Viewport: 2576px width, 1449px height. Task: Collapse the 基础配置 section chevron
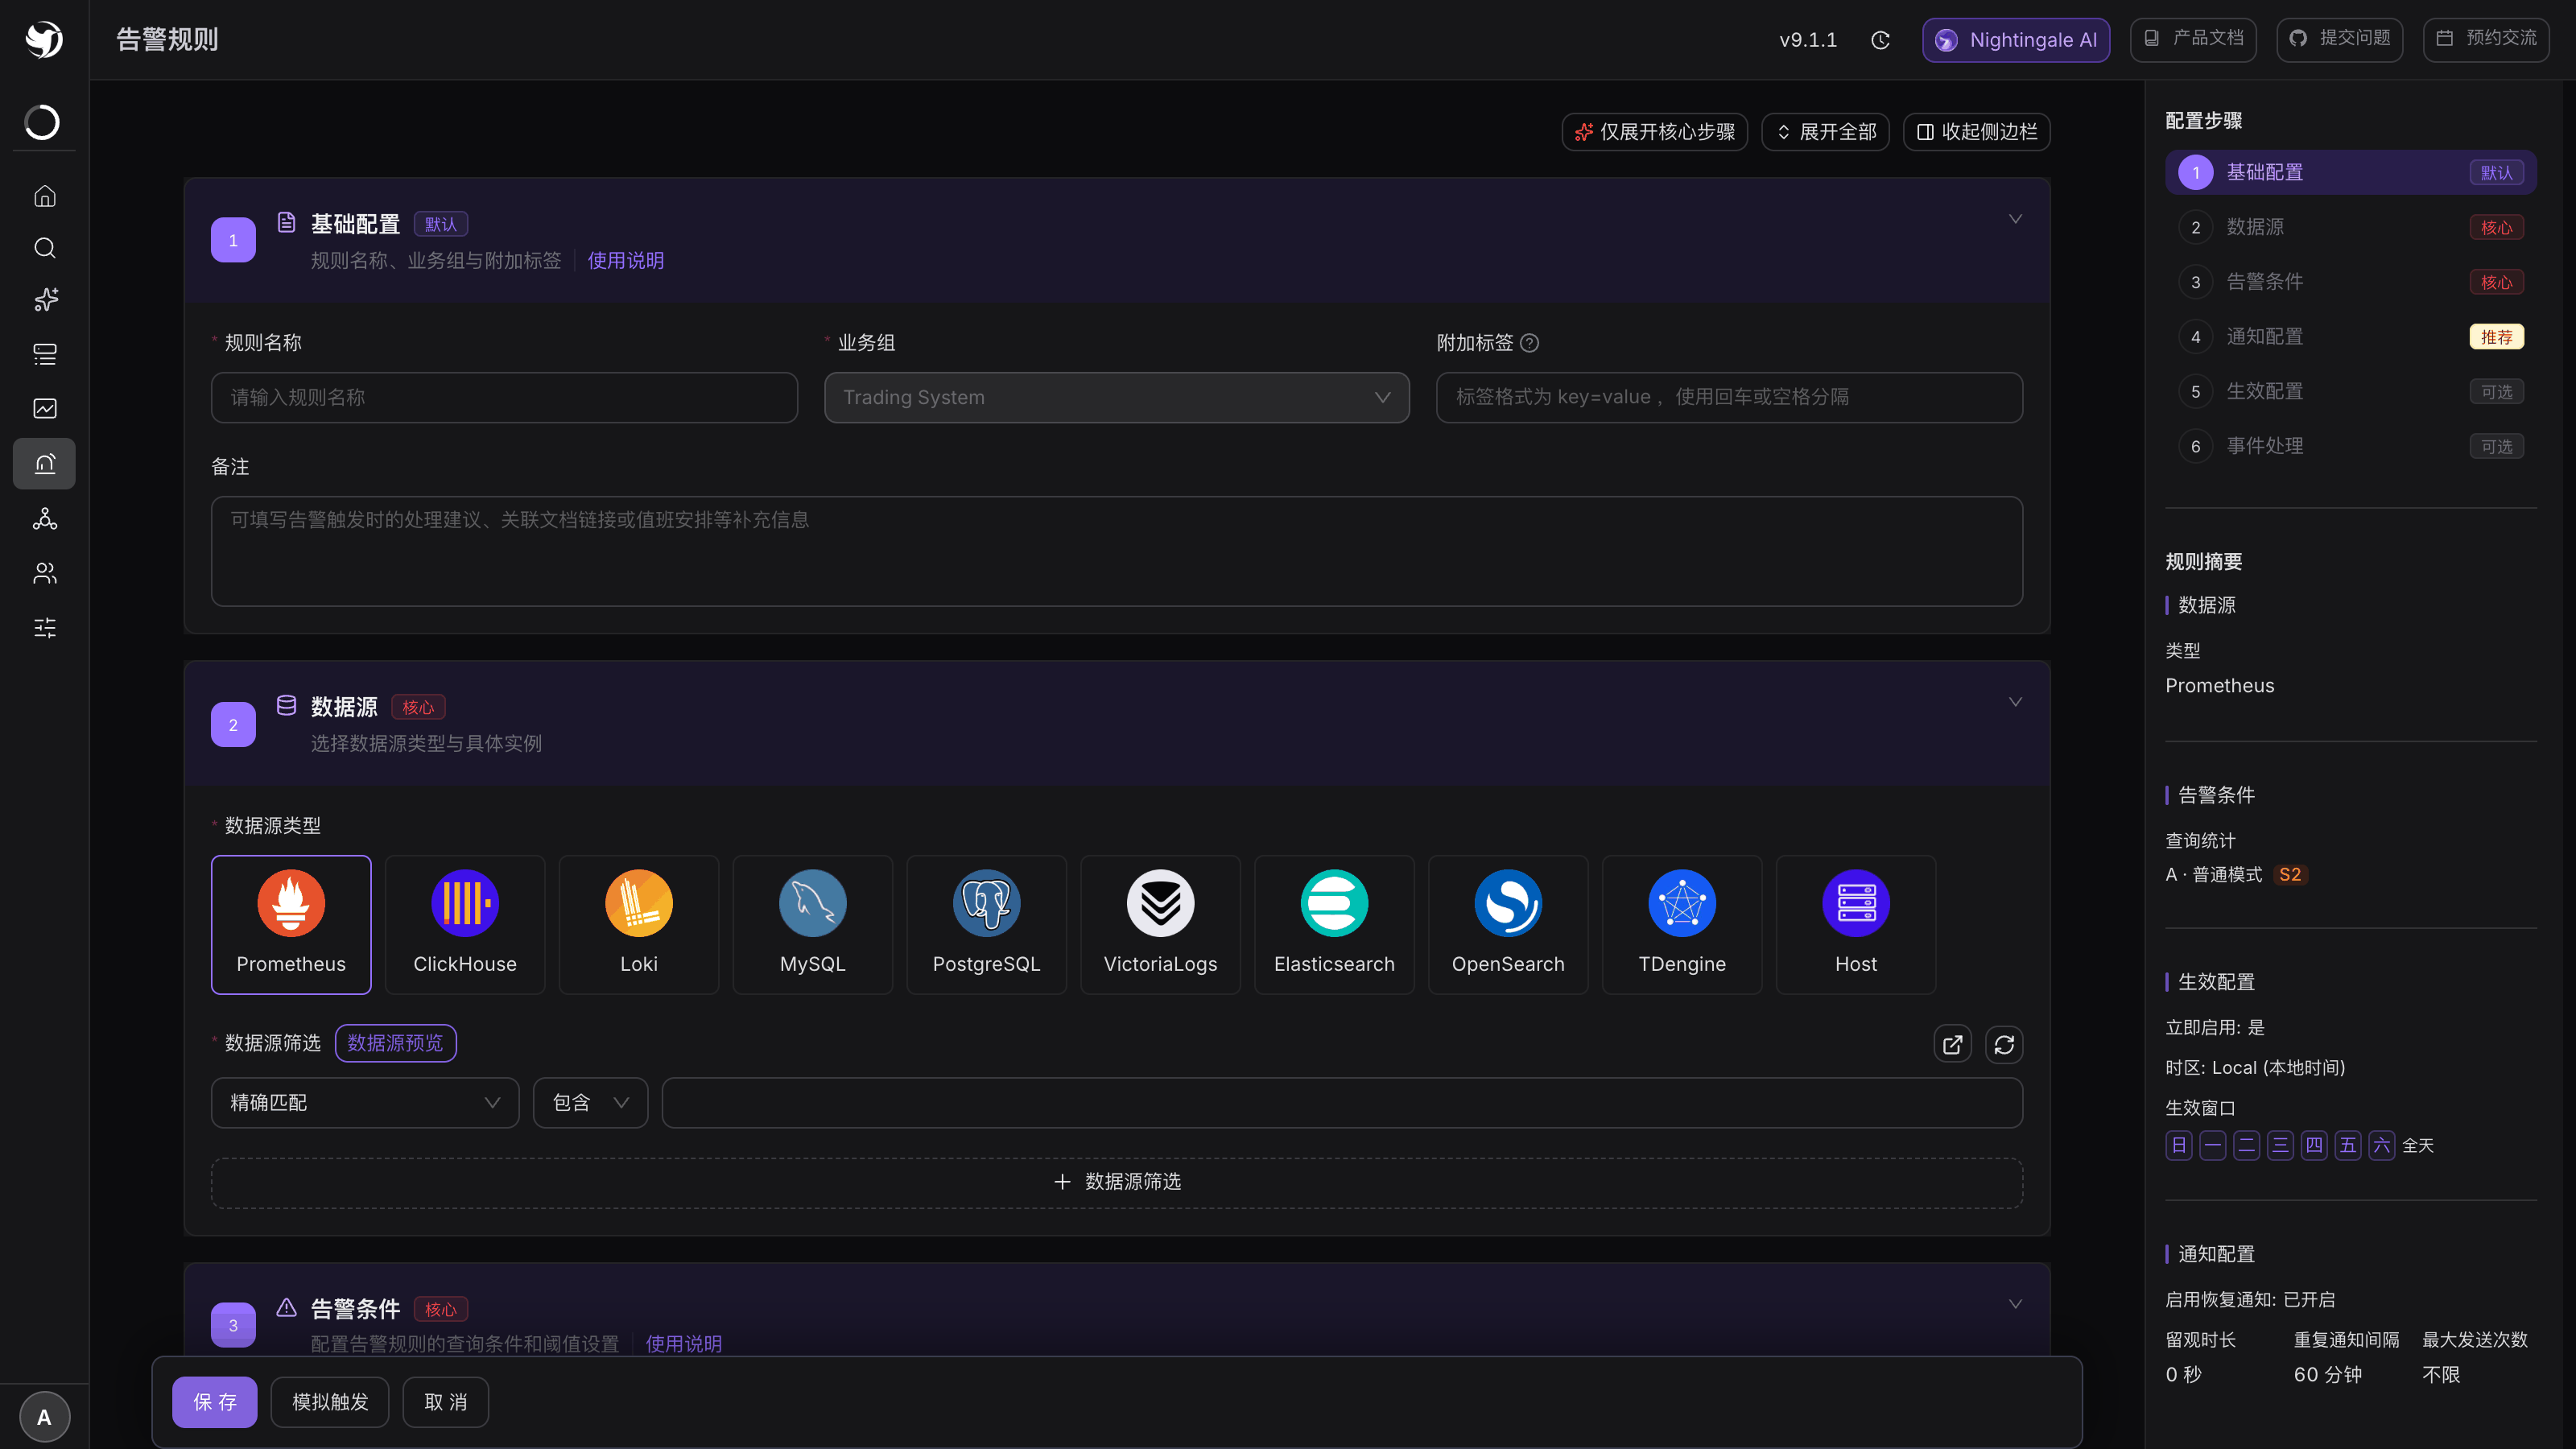click(2015, 219)
